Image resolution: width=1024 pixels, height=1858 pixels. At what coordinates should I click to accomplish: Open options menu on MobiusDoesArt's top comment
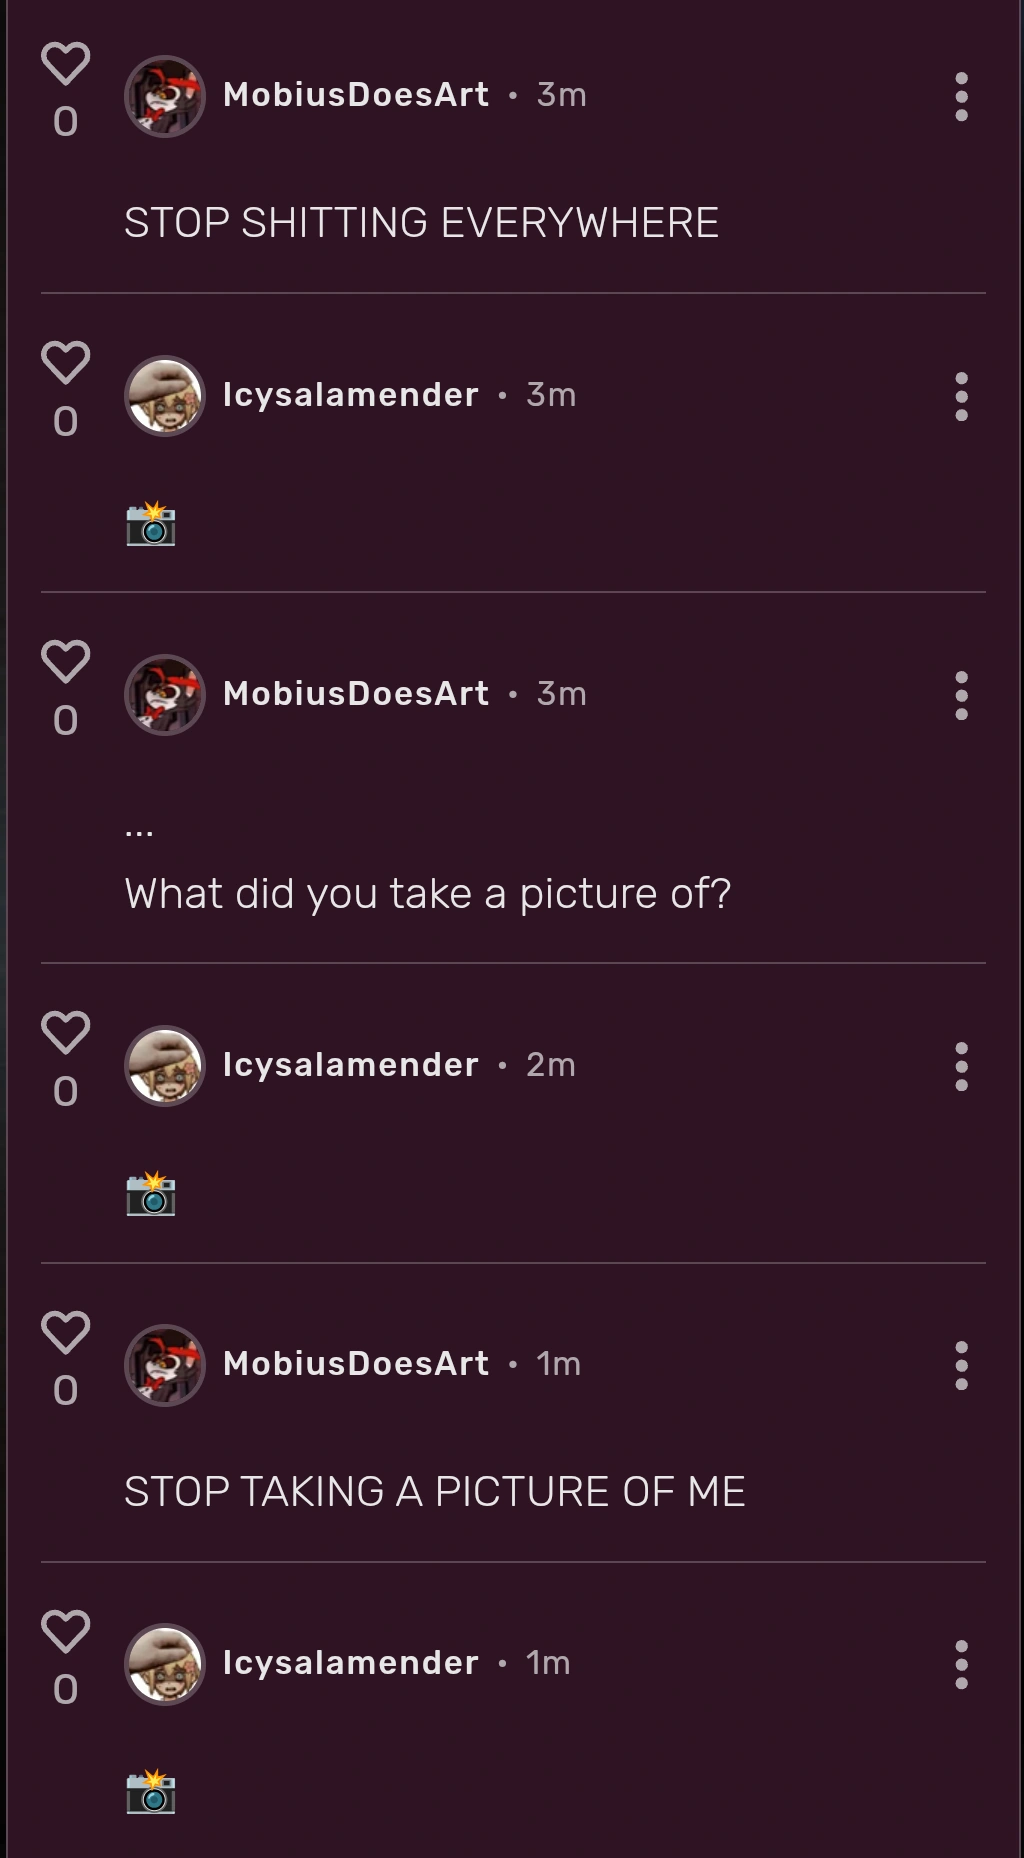point(961,96)
